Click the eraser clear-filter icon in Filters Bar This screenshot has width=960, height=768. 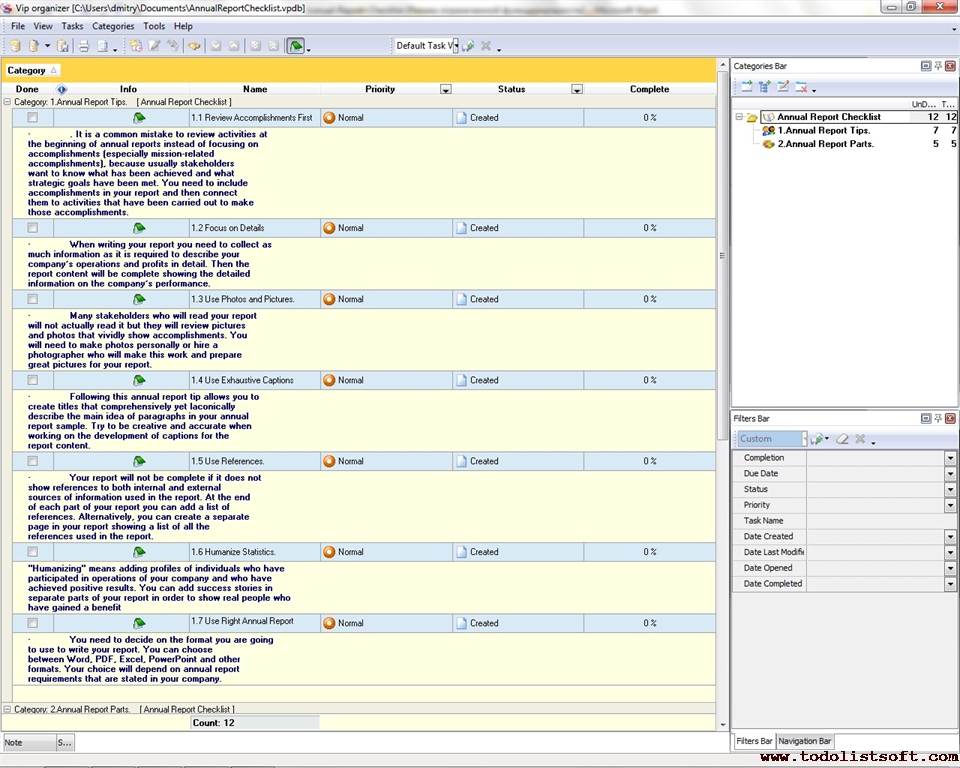tap(842, 439)
